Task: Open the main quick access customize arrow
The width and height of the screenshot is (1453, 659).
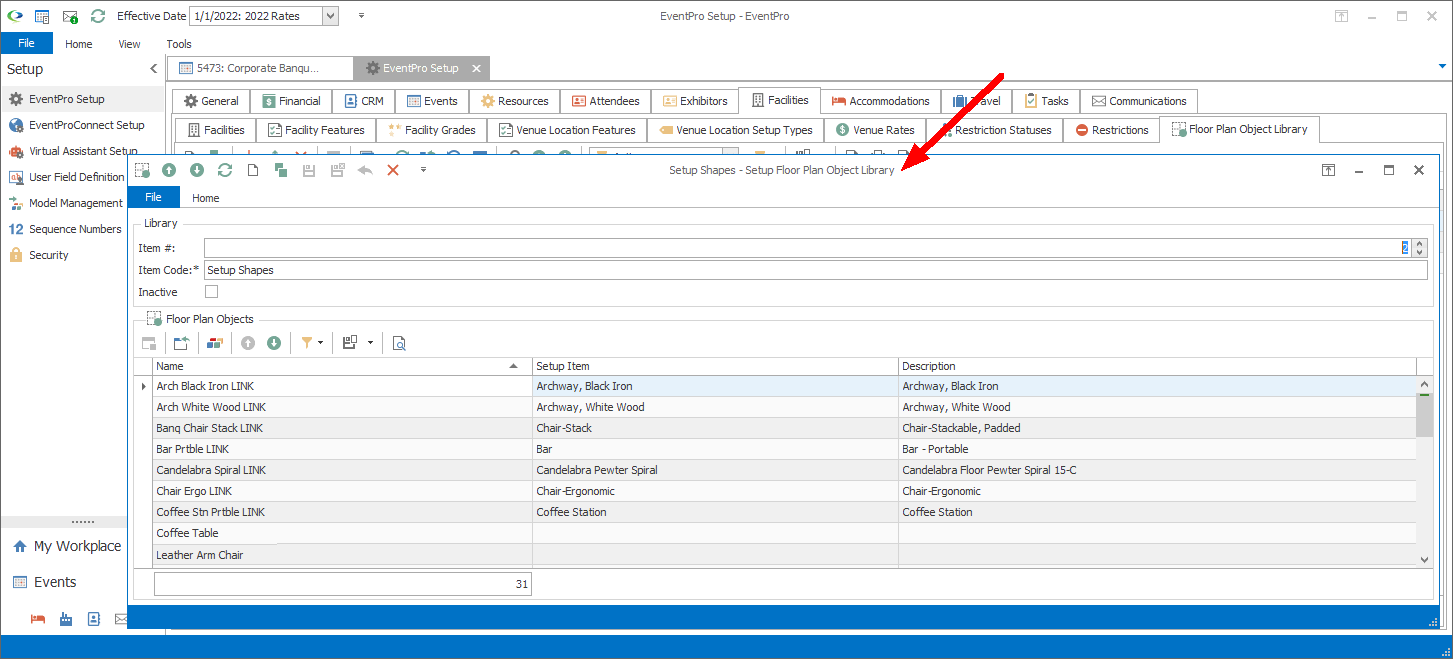Action: 361,16
